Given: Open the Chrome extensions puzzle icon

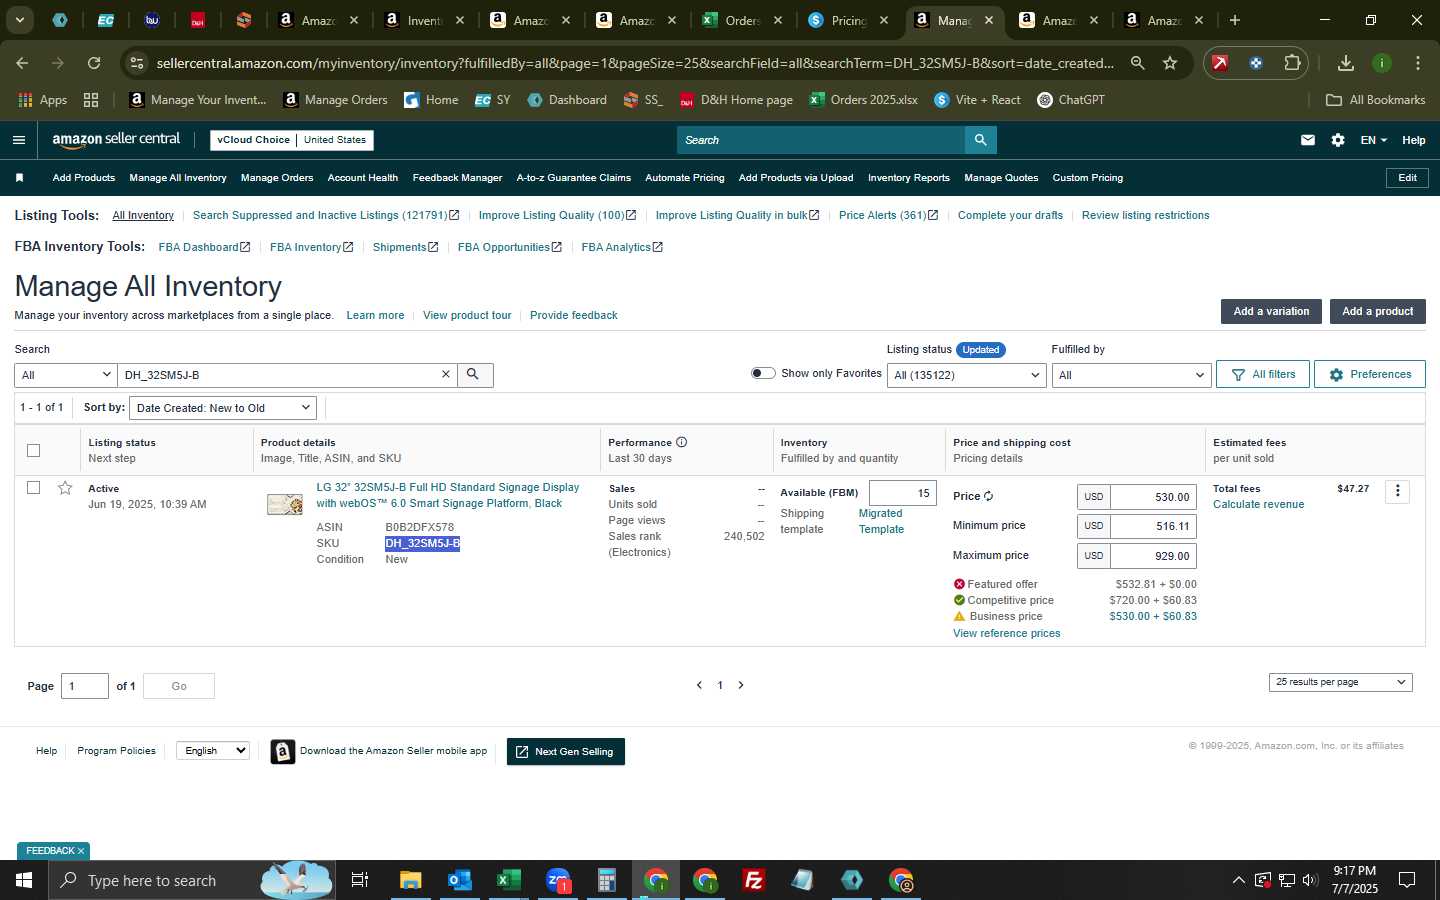Looking at the screenshot, I should click(1292, 63).
